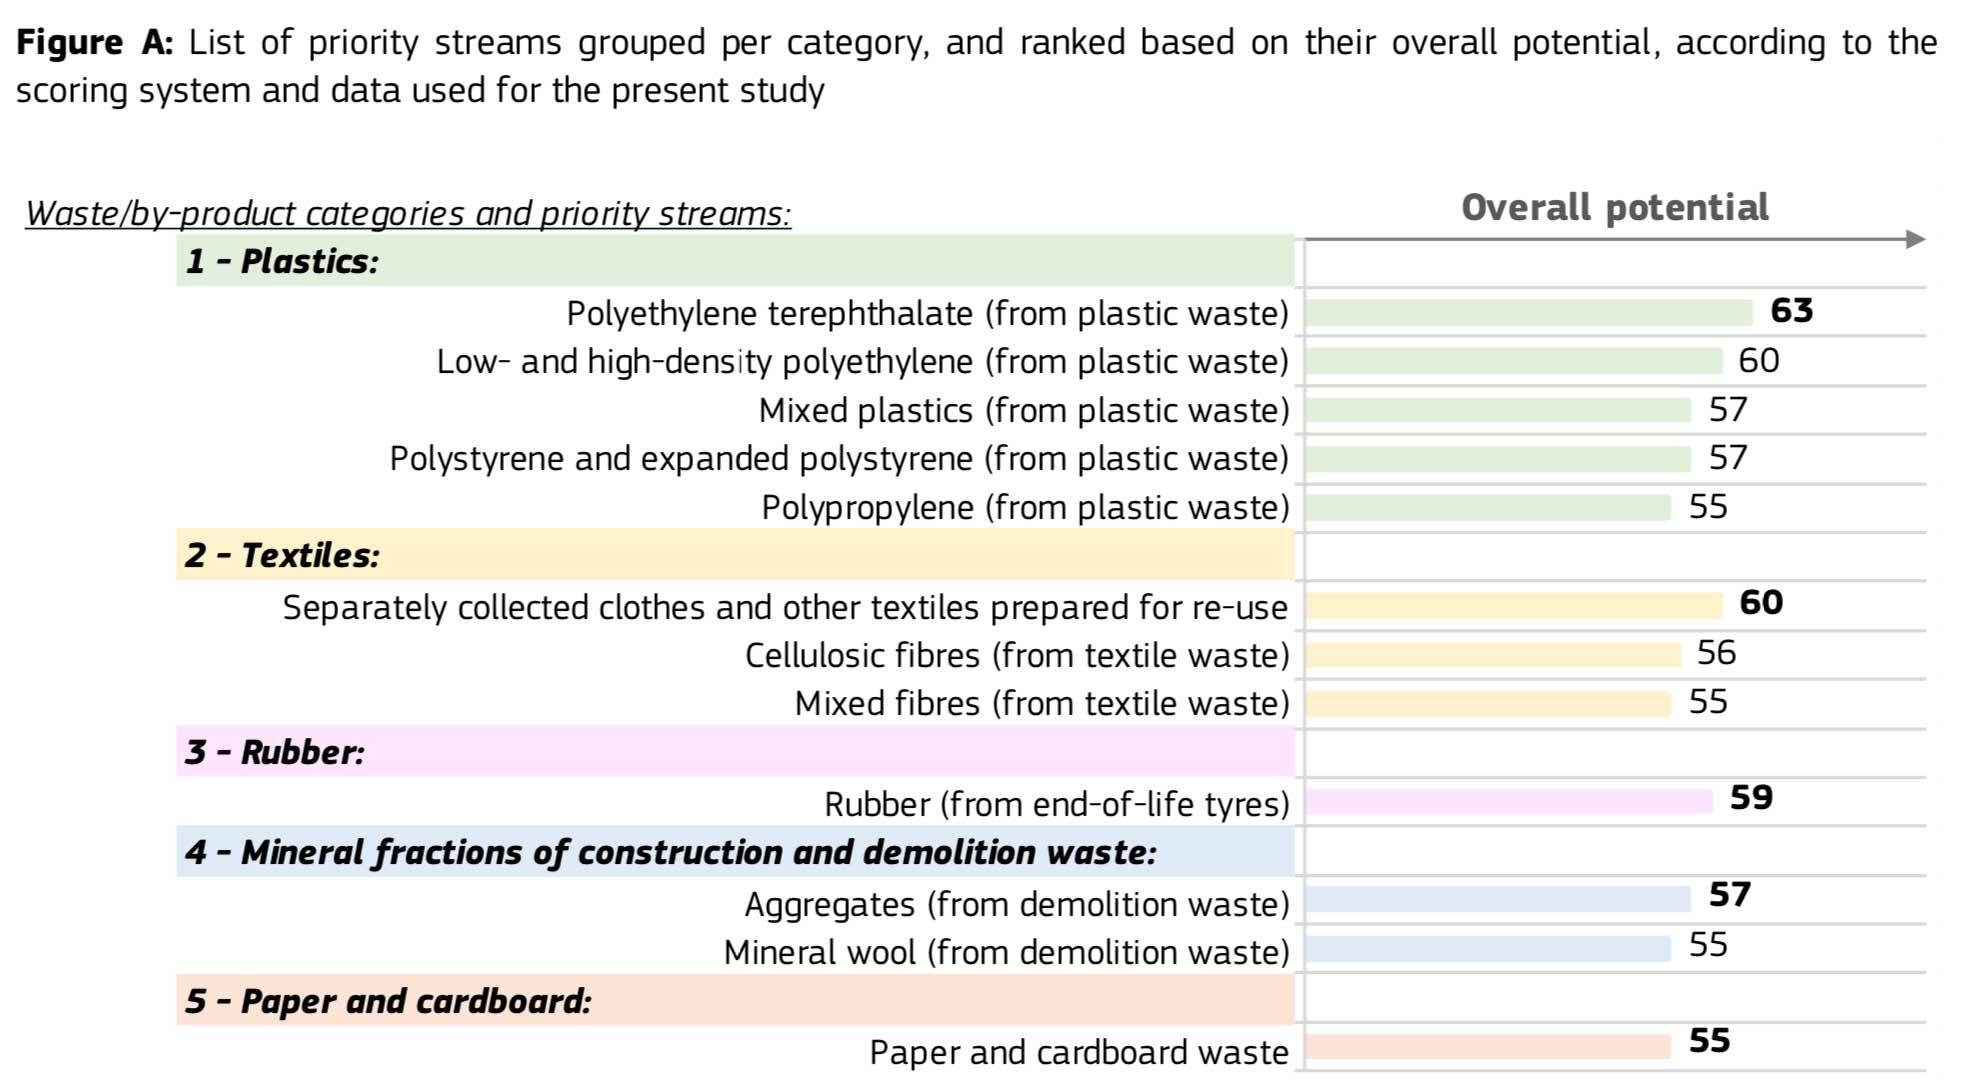
Task: Click the bold score value 63
Action: pos(1791,311)
